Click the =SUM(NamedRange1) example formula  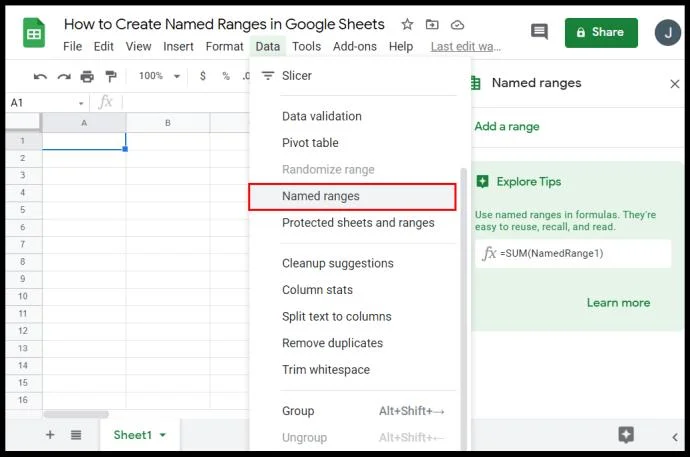click(x=573, y=253)
